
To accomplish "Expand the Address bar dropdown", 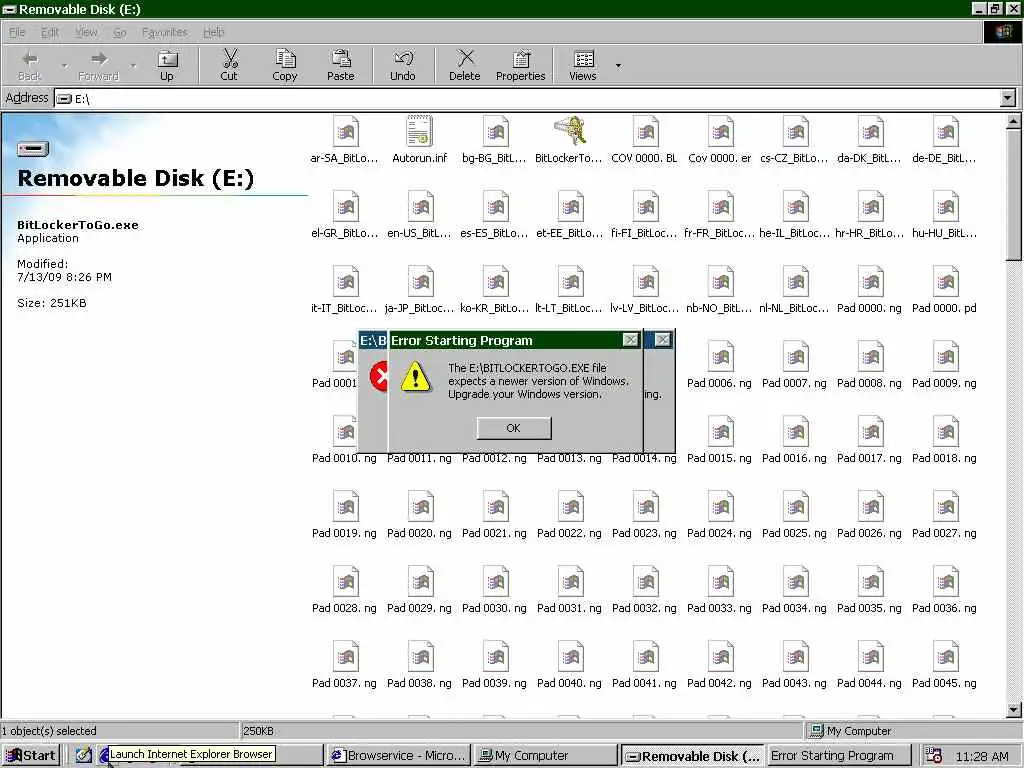I will (1008, 98).
